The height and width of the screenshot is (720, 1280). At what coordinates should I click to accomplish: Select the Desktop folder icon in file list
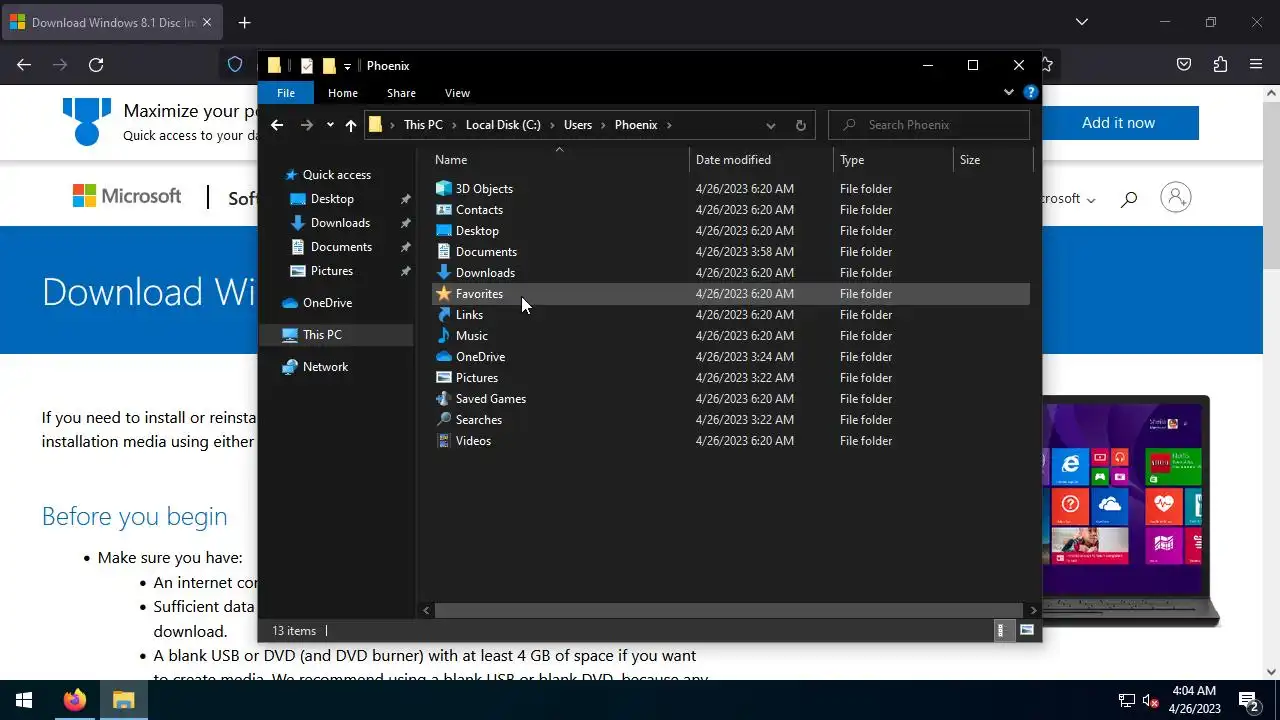(444, 230)
